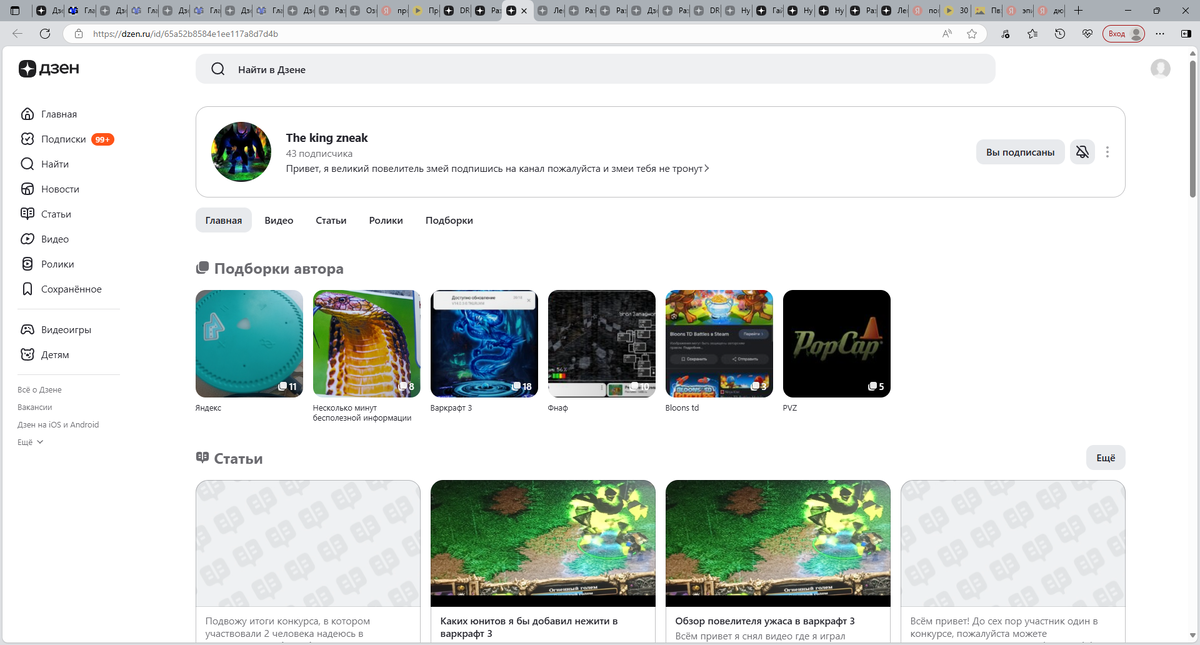This screenshot has width=1200, height=645.
Task: Click the Подборки автора heading
Action: coord(278,268)
